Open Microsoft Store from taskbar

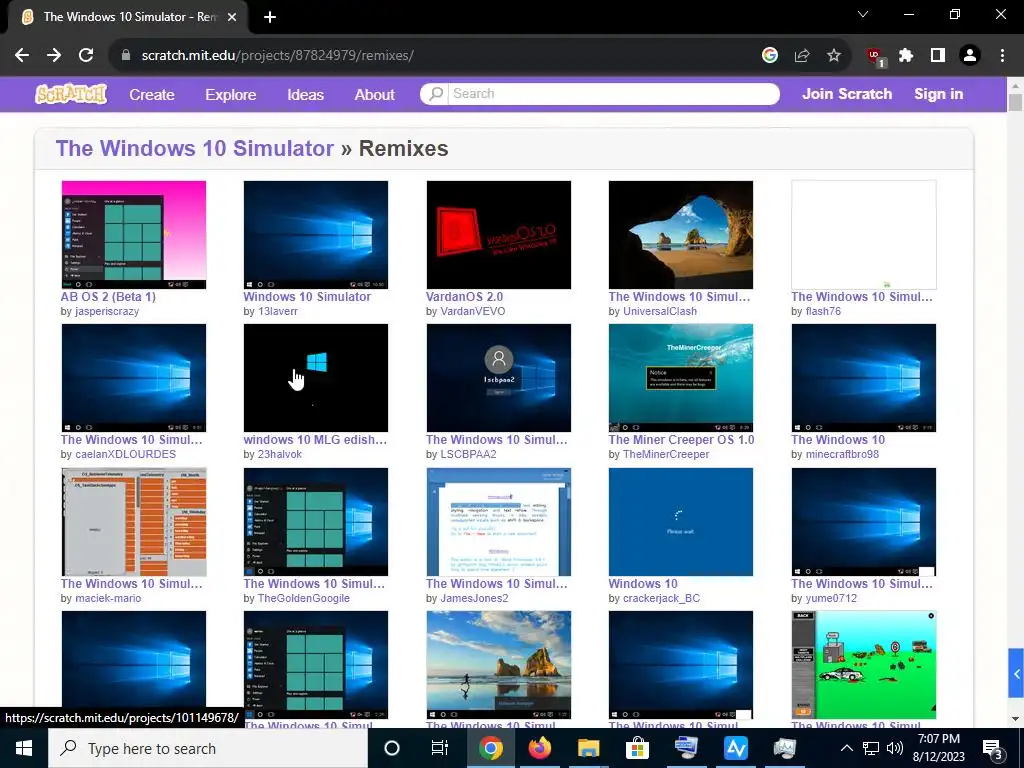pyautogui.click(x=637, y=748)
